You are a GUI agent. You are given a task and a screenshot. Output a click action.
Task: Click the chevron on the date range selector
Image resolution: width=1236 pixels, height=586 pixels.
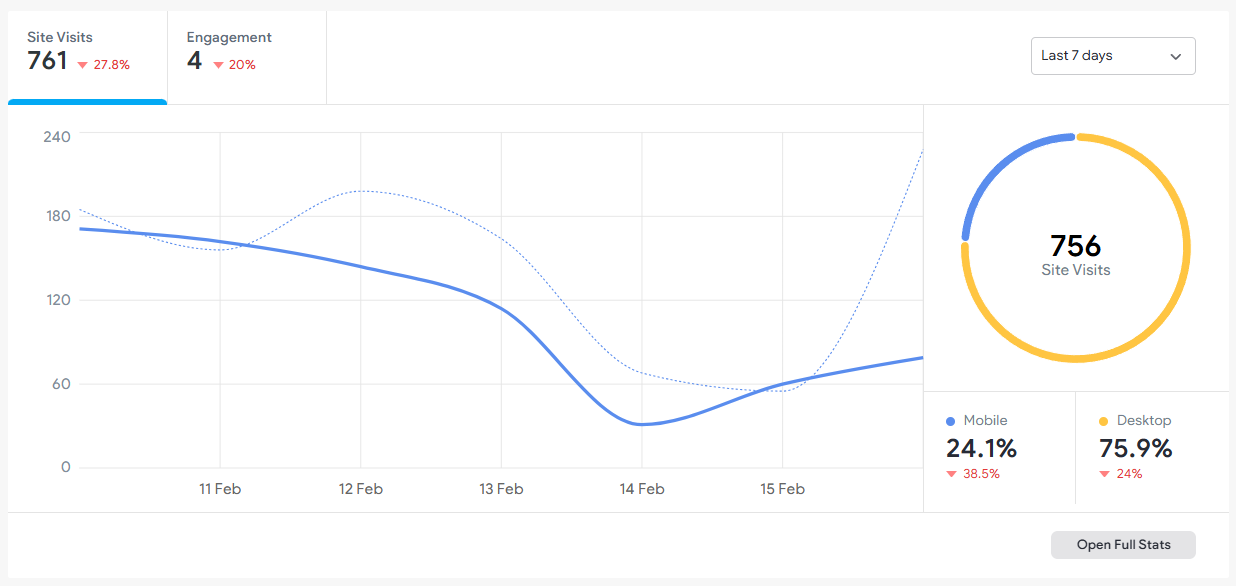click(x=1176, y=56)
